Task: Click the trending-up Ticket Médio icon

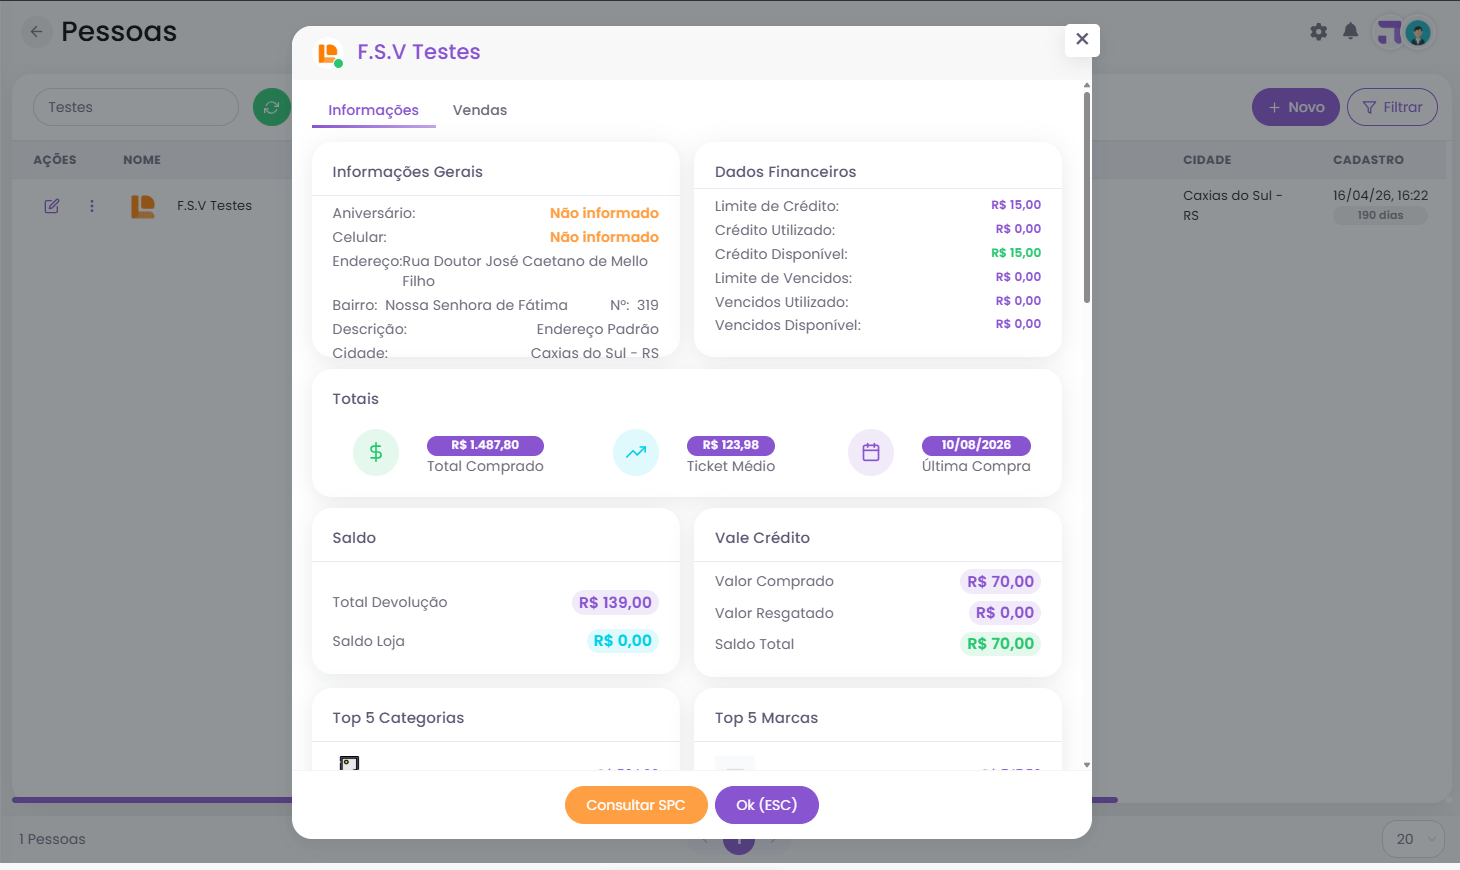Action: pyautogui.click(x=636, y=453)
